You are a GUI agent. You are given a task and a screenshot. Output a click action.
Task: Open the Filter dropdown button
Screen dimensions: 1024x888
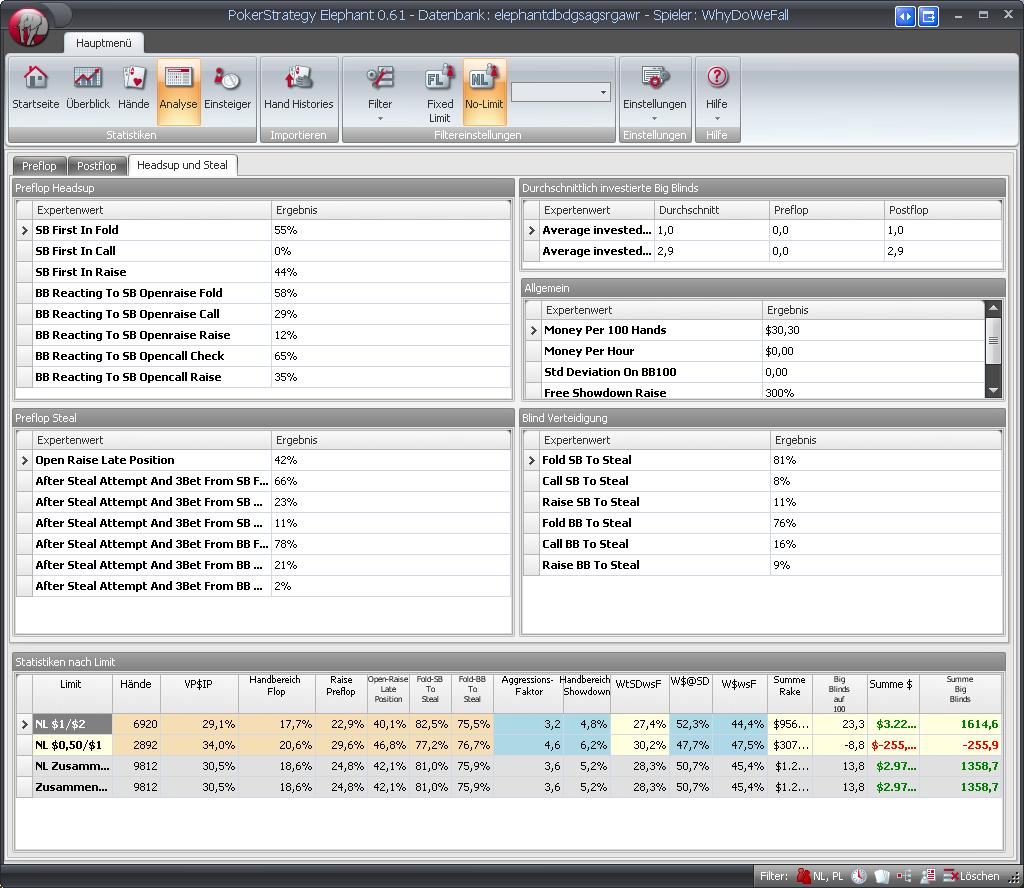380,93
